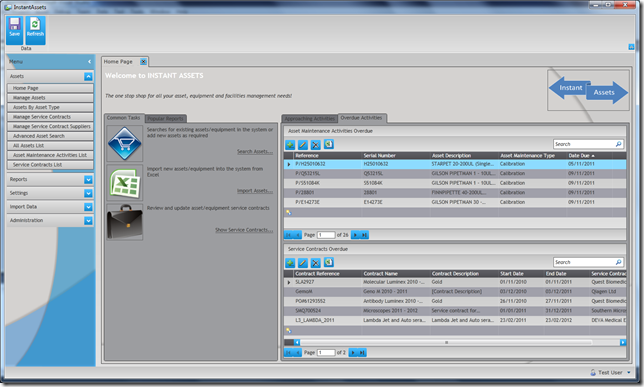Open Asset Maintenance Activities List
This screenshot has width=644, height=387.
click(50, 155)
